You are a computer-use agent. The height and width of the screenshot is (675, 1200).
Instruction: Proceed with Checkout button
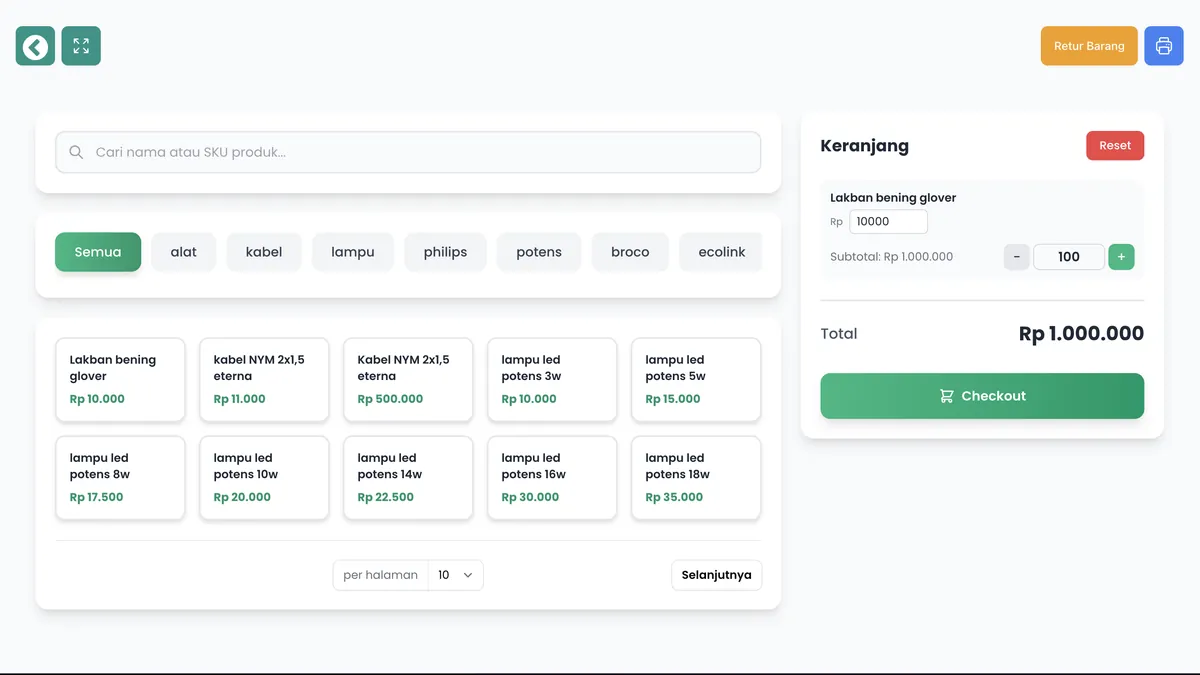[982, 396]
